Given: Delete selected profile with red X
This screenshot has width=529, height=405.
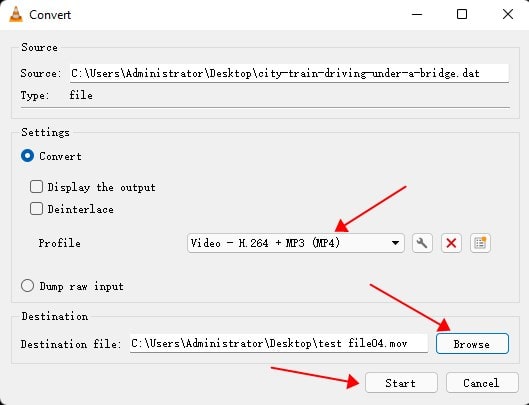Looking at the screenshot, I should tap(451, 243).
